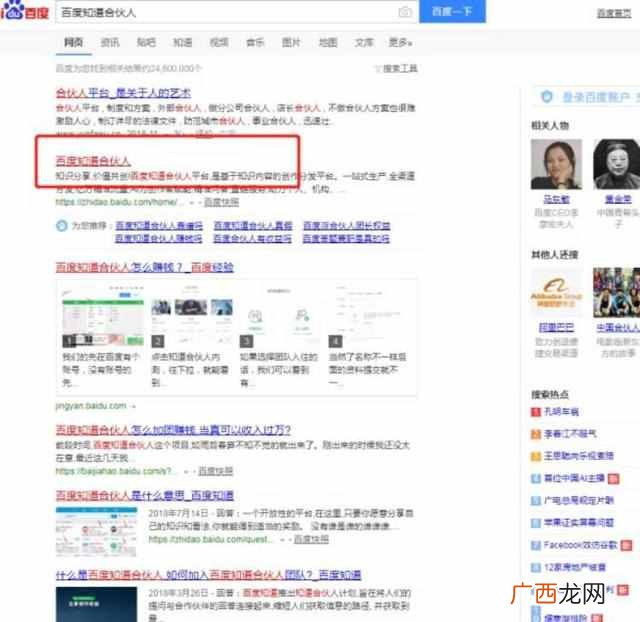The height and width of the screenshot is (622, 640).
Task: Open hot search 苹果证实屏幕问题
Action: click(579, 522)
